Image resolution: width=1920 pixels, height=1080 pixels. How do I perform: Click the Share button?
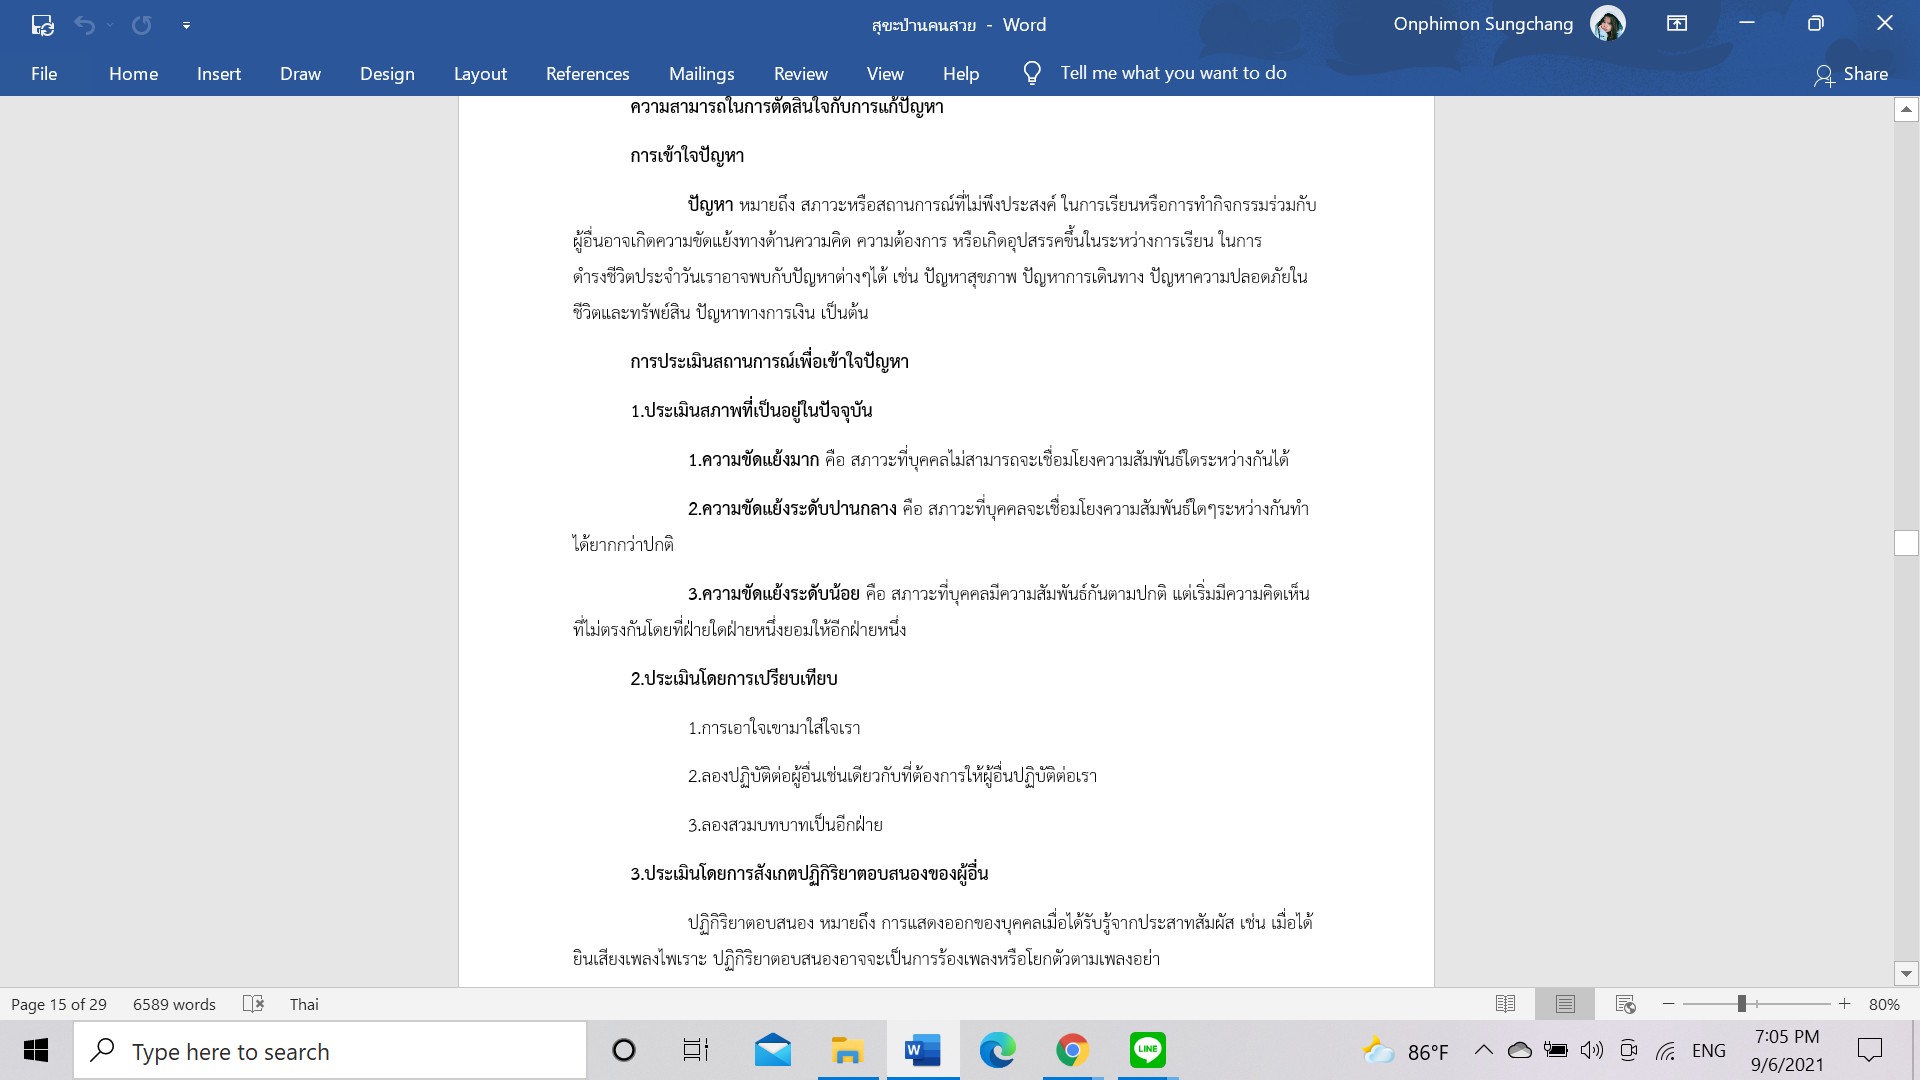pos(1851,74)
